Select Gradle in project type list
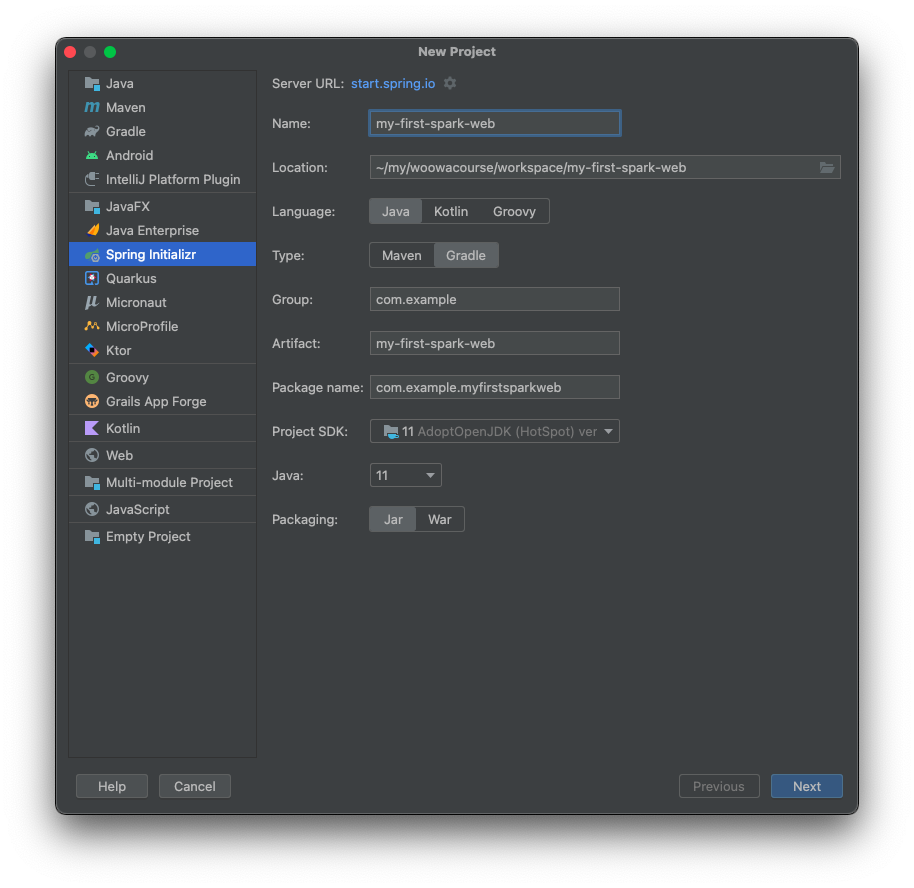The height and width of the screenshot is (888, 914). (x=162, y=131)
